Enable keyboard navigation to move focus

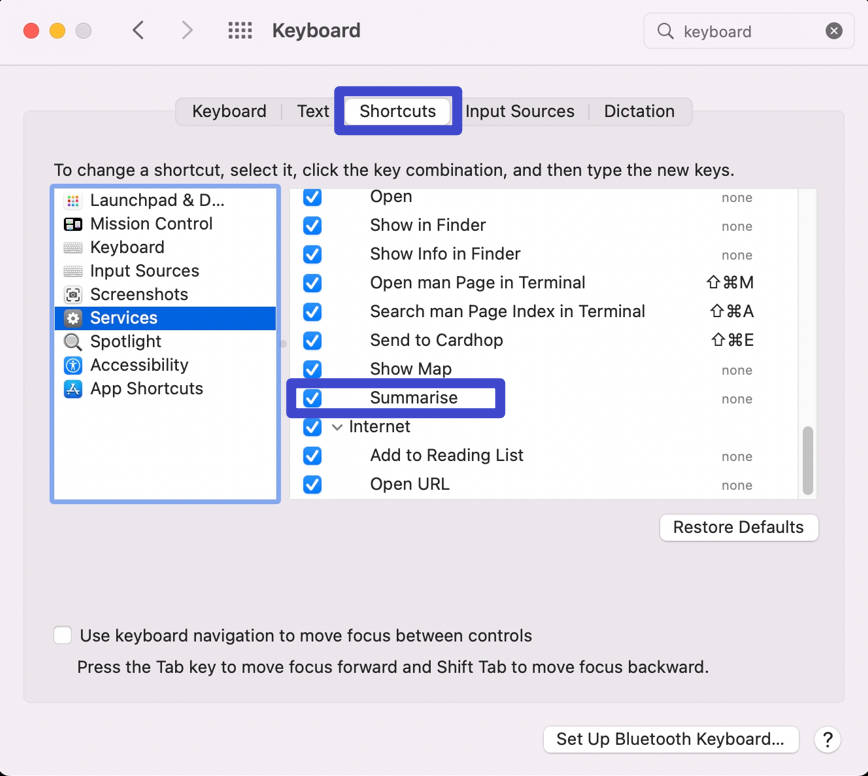pyautogui.click(x=62, y=635)
